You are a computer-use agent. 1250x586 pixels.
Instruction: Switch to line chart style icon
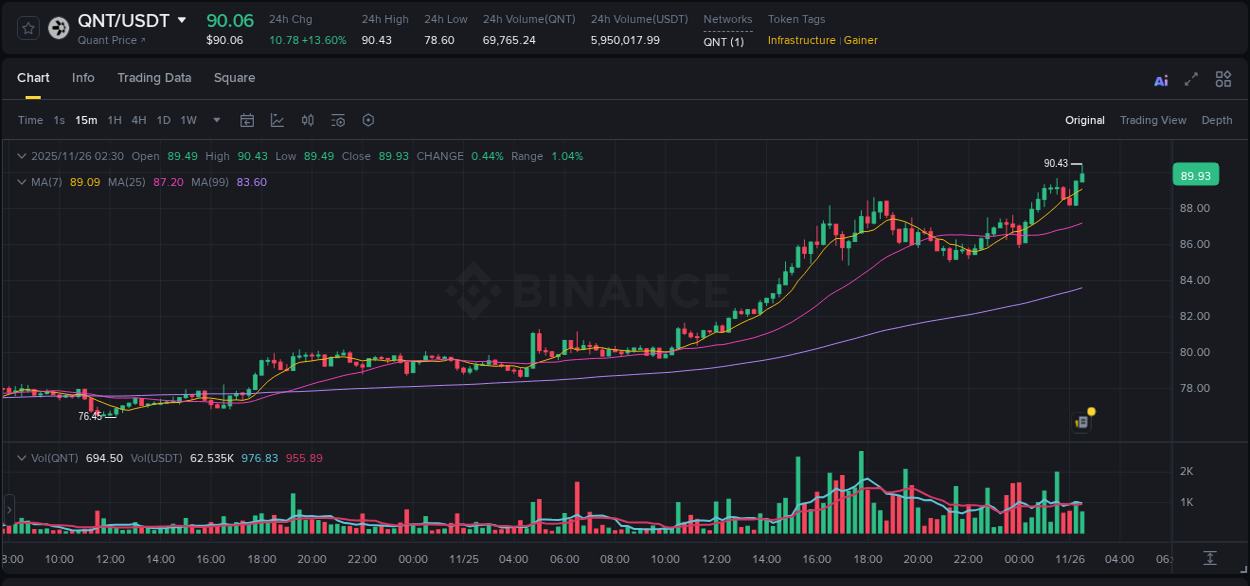[x=277, y=120]
